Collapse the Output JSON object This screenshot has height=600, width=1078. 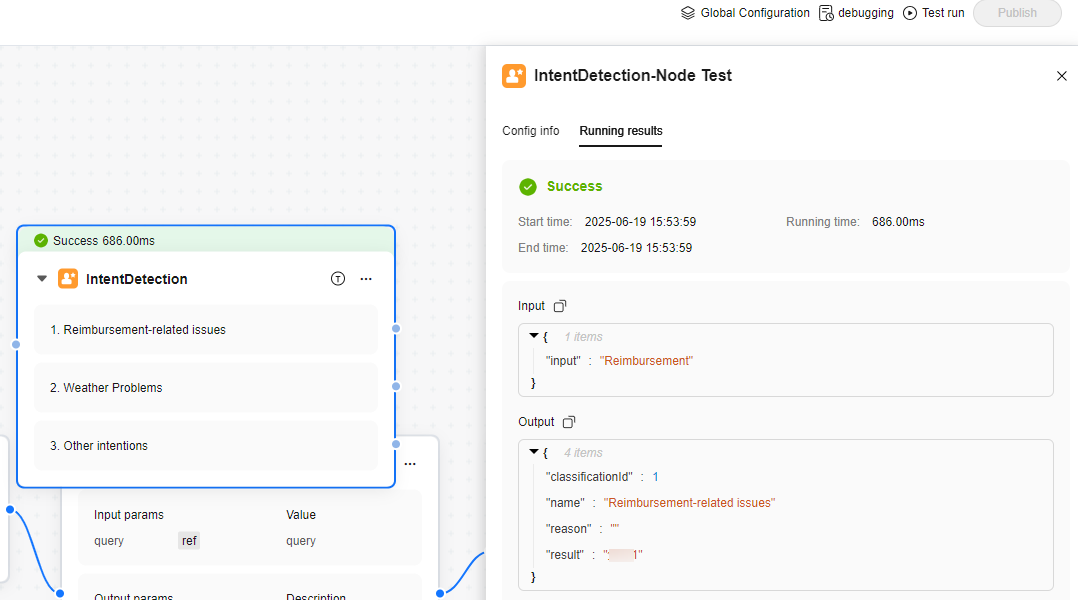click(x=534, y=453)
